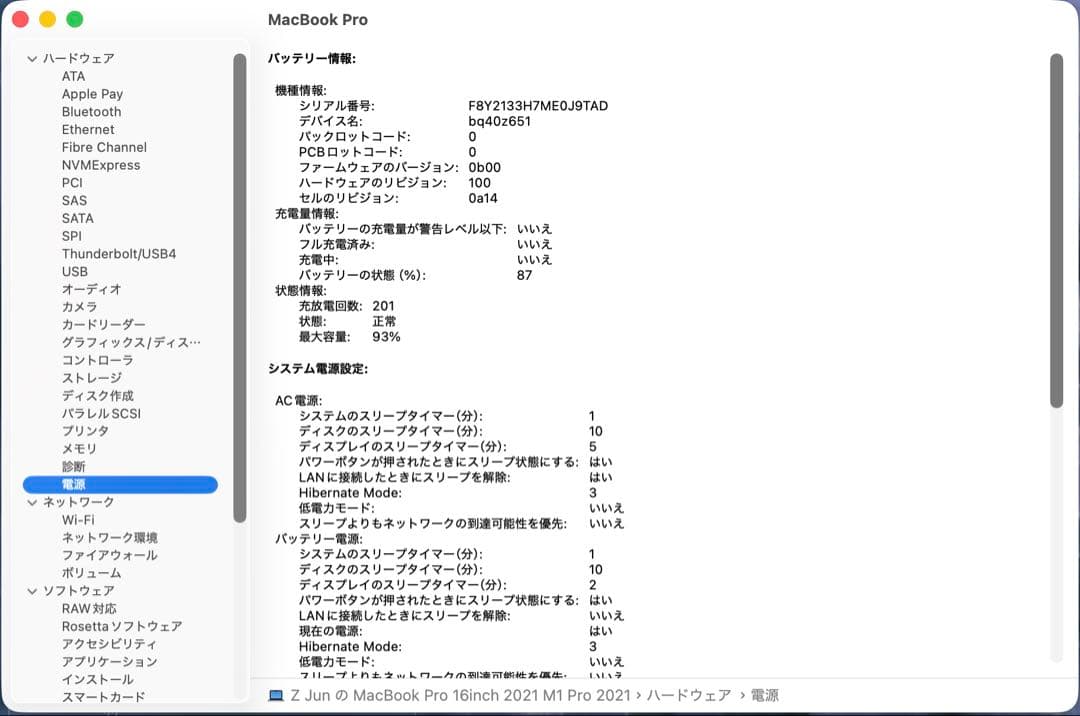Click Z Jun の MacBook Pro path item
1080x716 pixels.
(x=460, y=696)
